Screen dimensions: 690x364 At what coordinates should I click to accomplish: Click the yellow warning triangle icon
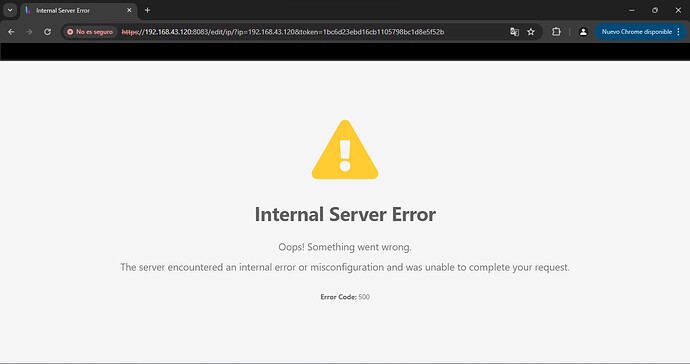pos(345,150)
